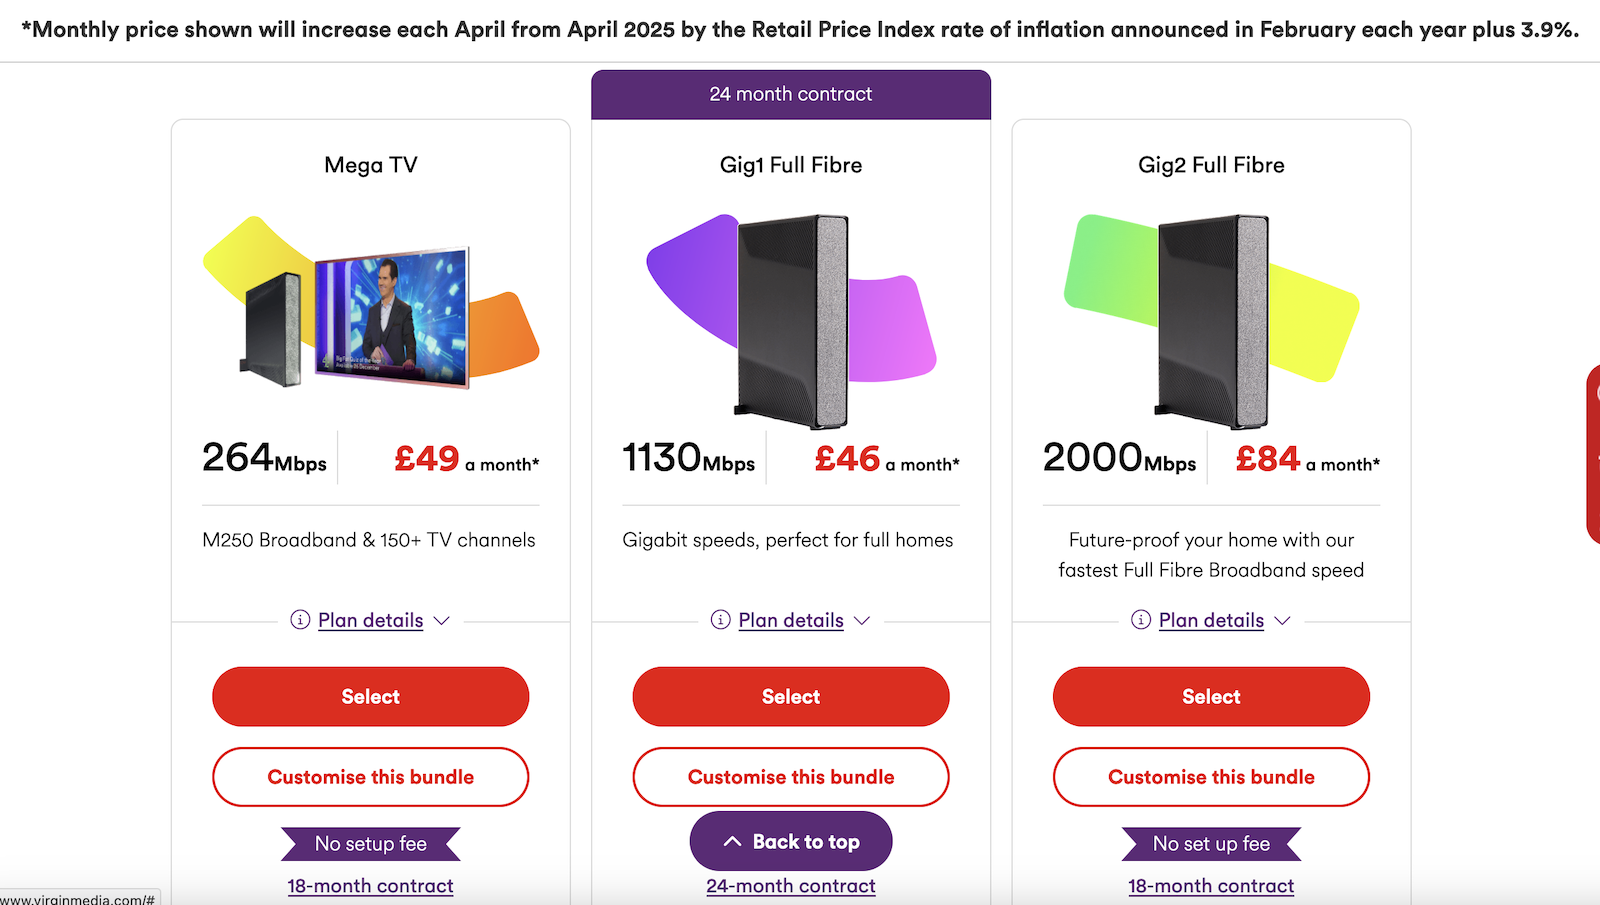Image resolution: width=1600 pixels, height=905 pixels.
Task: Click the info icon beside Gig2 Plan details
Action: coord(1139,620)
